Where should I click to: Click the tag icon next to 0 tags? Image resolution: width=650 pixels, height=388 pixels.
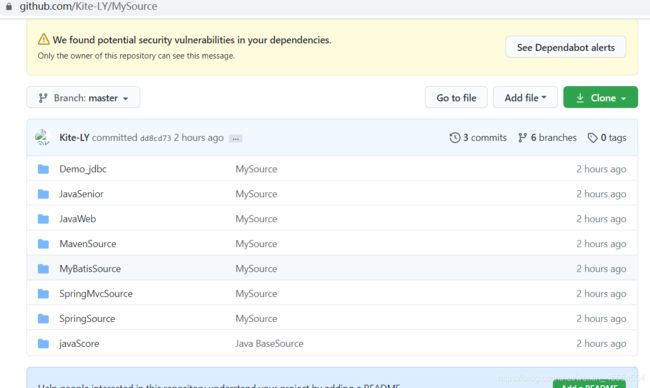pyautogui.click(x=592, y=138)
